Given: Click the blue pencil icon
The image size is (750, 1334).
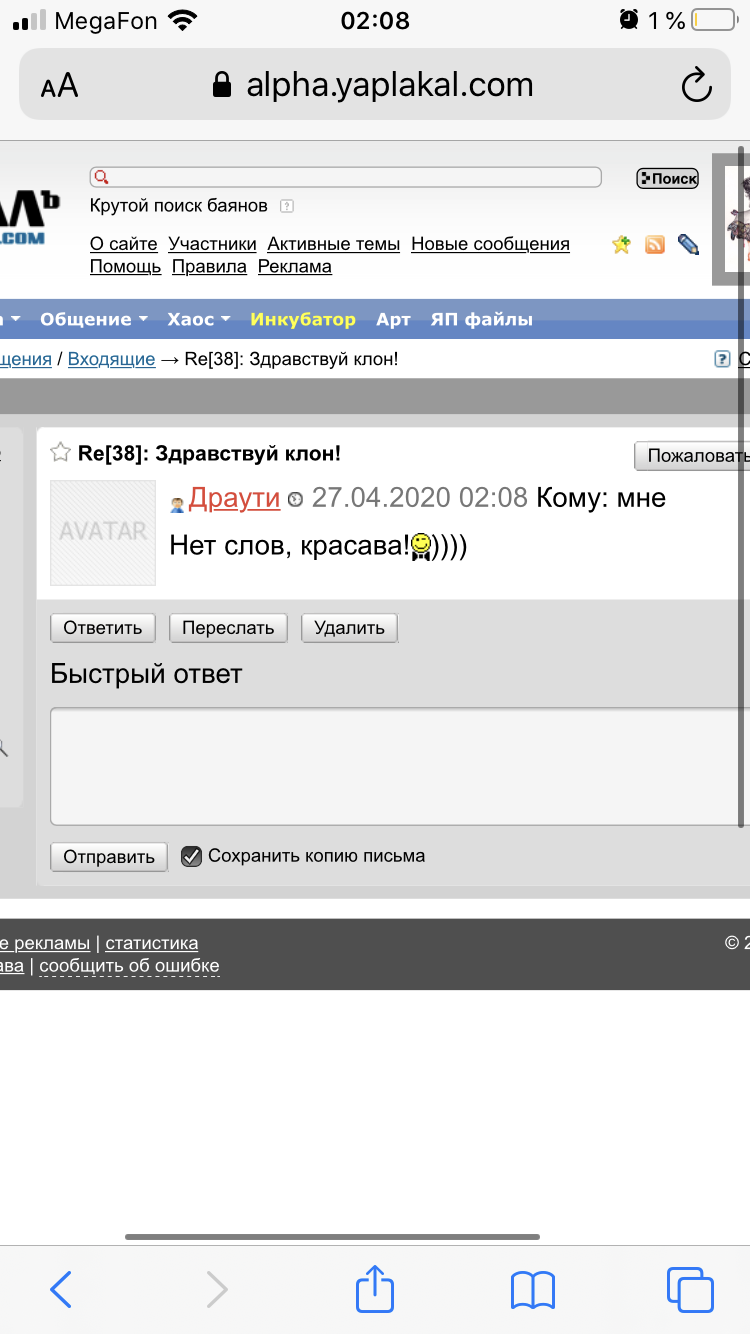Looking at the screenshot, I should click(688, 244).
